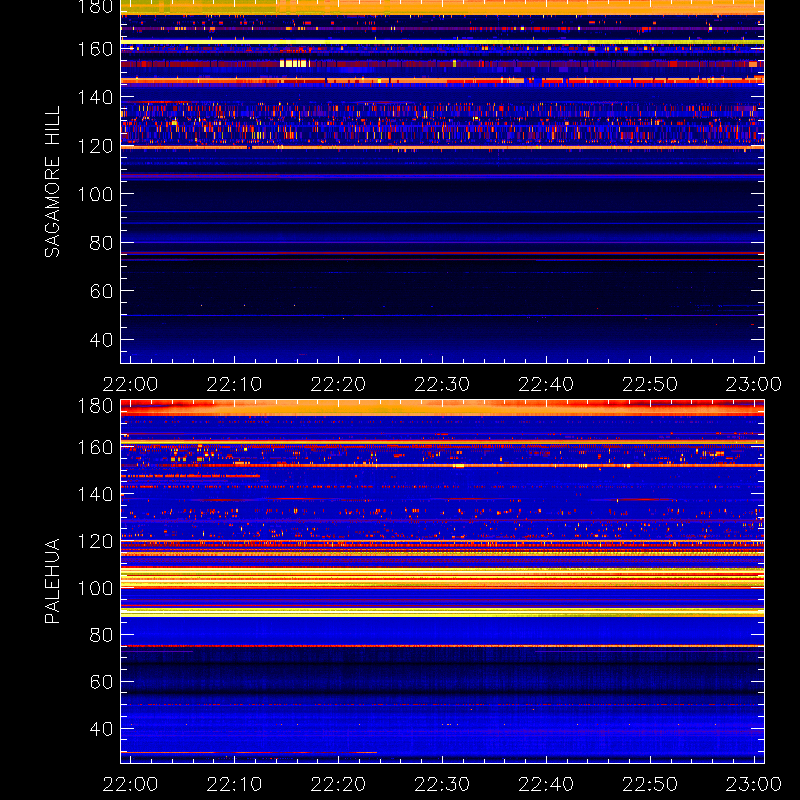Select 22:40 label under Sagamore Hill plot
This screenshot has width=800, height=800.
(546, 384)
